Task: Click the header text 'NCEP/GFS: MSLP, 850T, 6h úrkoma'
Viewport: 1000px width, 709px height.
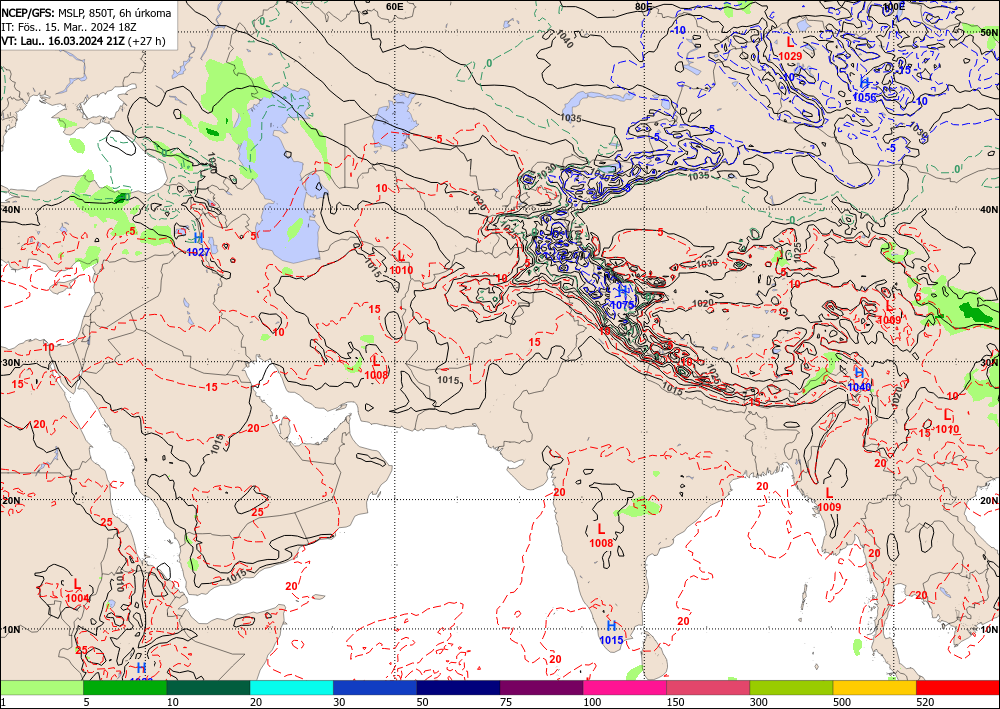Action: click(86, 13)
